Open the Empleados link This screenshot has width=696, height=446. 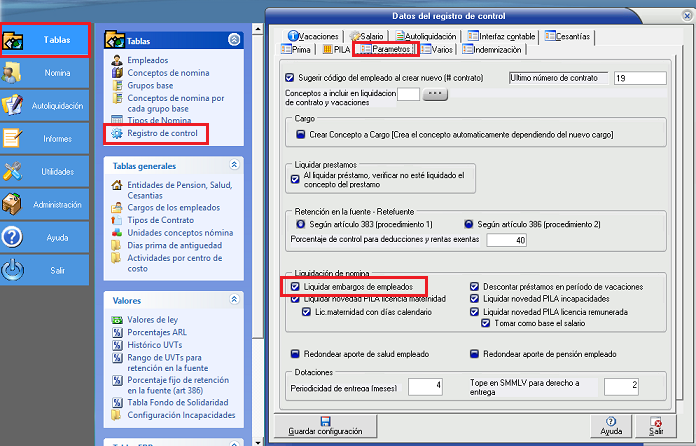pyautogui.click(x=148, y=61)
